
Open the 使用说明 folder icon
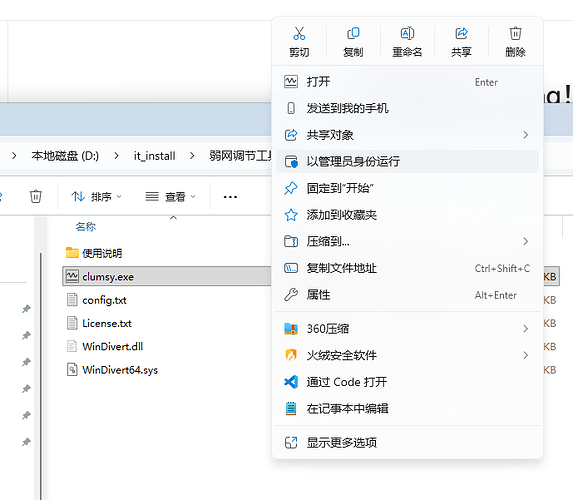point(72,253)
